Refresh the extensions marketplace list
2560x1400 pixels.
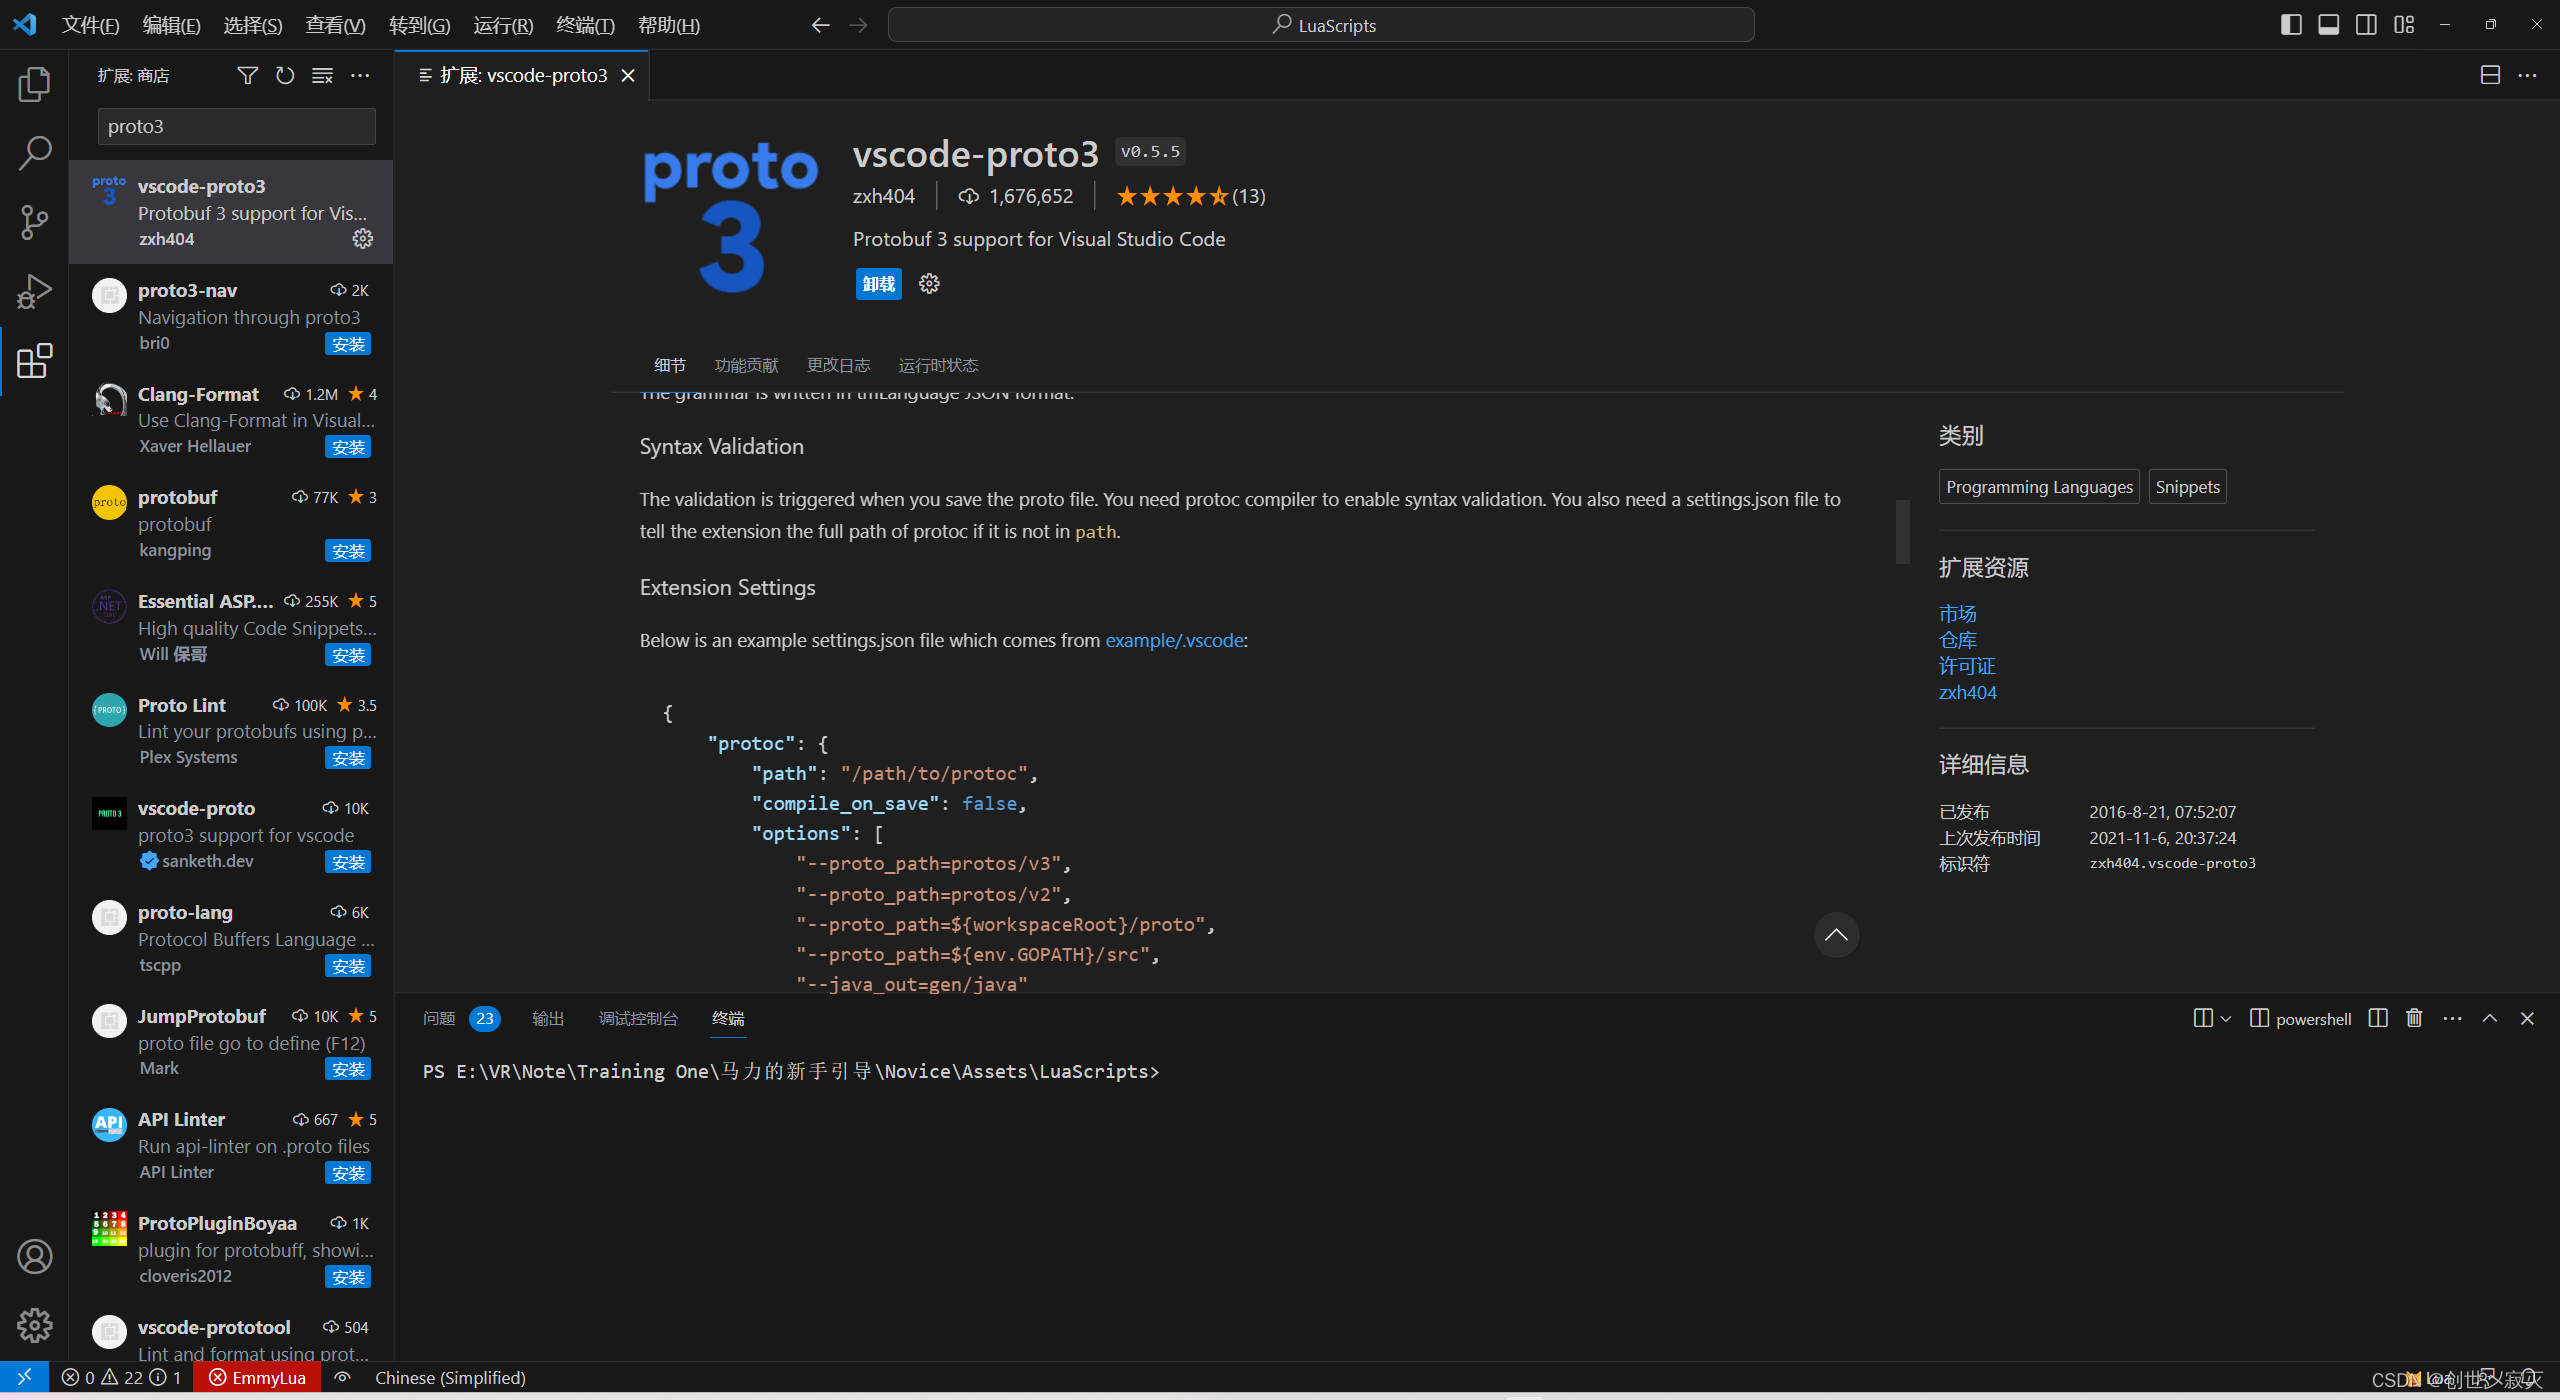285,75
